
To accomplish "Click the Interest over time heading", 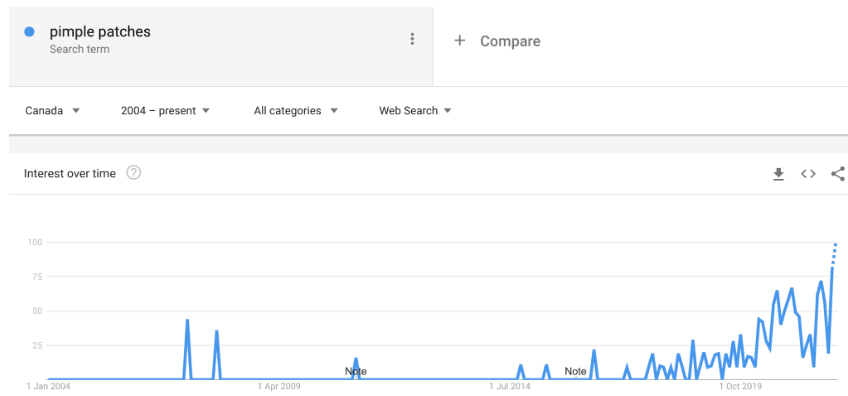I will 70,174.
